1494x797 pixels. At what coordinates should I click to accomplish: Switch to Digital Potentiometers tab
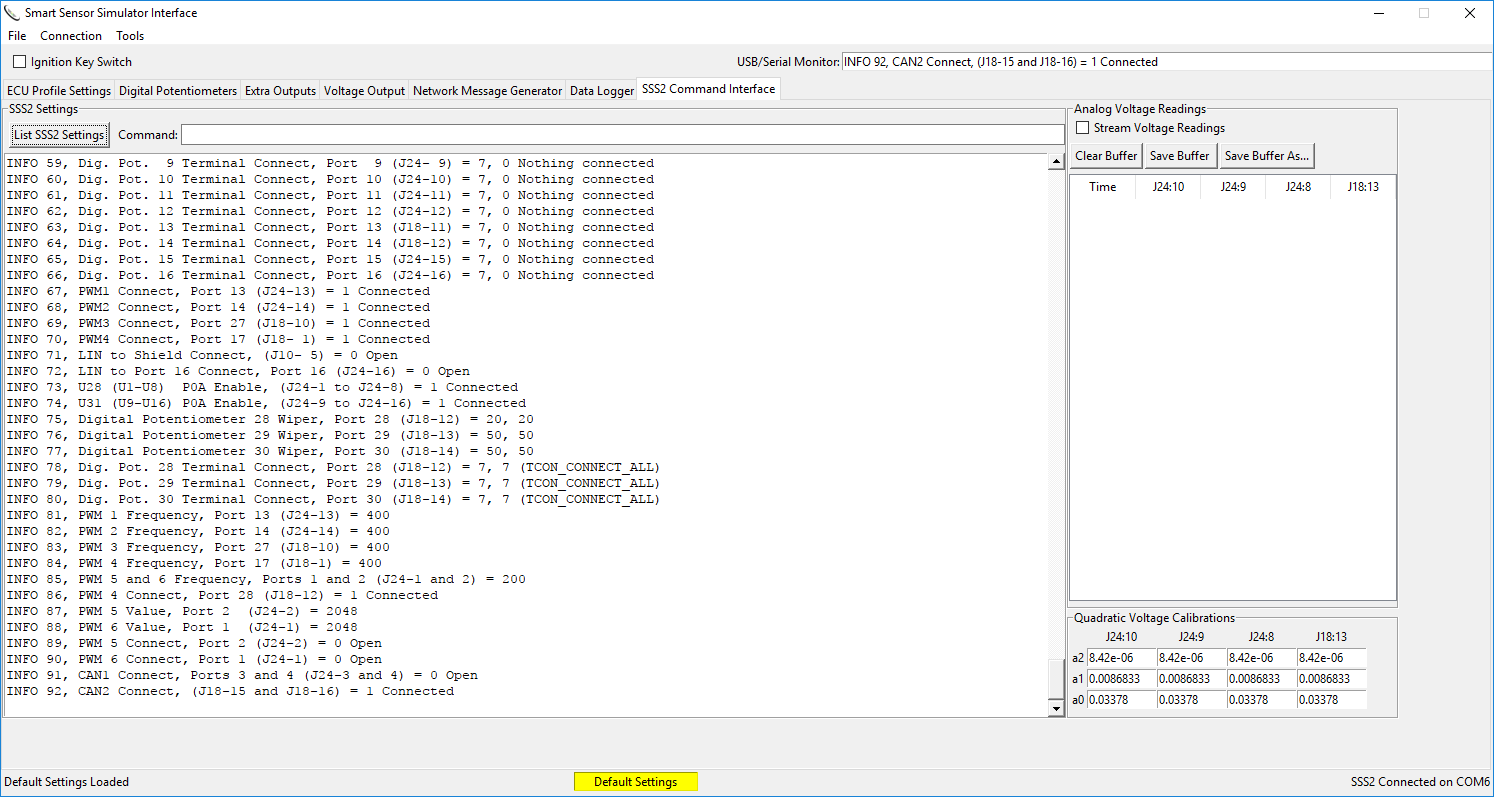(x=178, y=91)
